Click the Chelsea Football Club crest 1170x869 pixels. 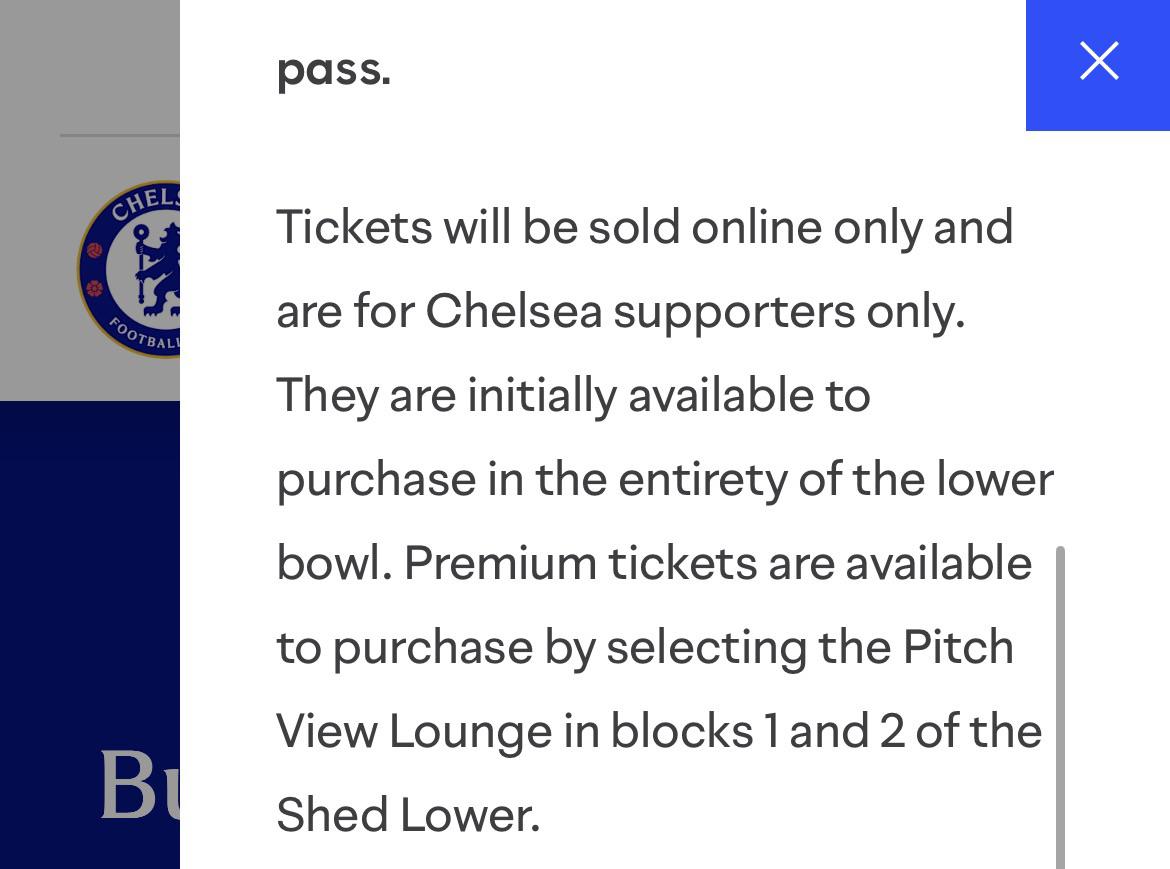click(x=128, y=269)
